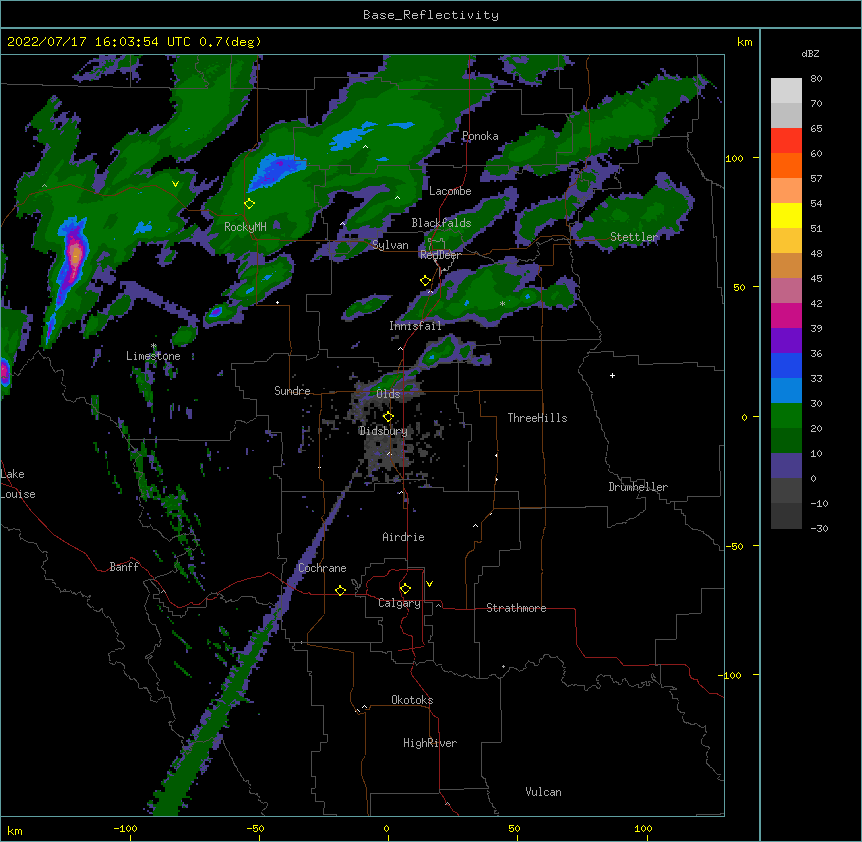The image size is (862, 842).
Task: Click the Blackfalds city label
Action: coord(441,223)
